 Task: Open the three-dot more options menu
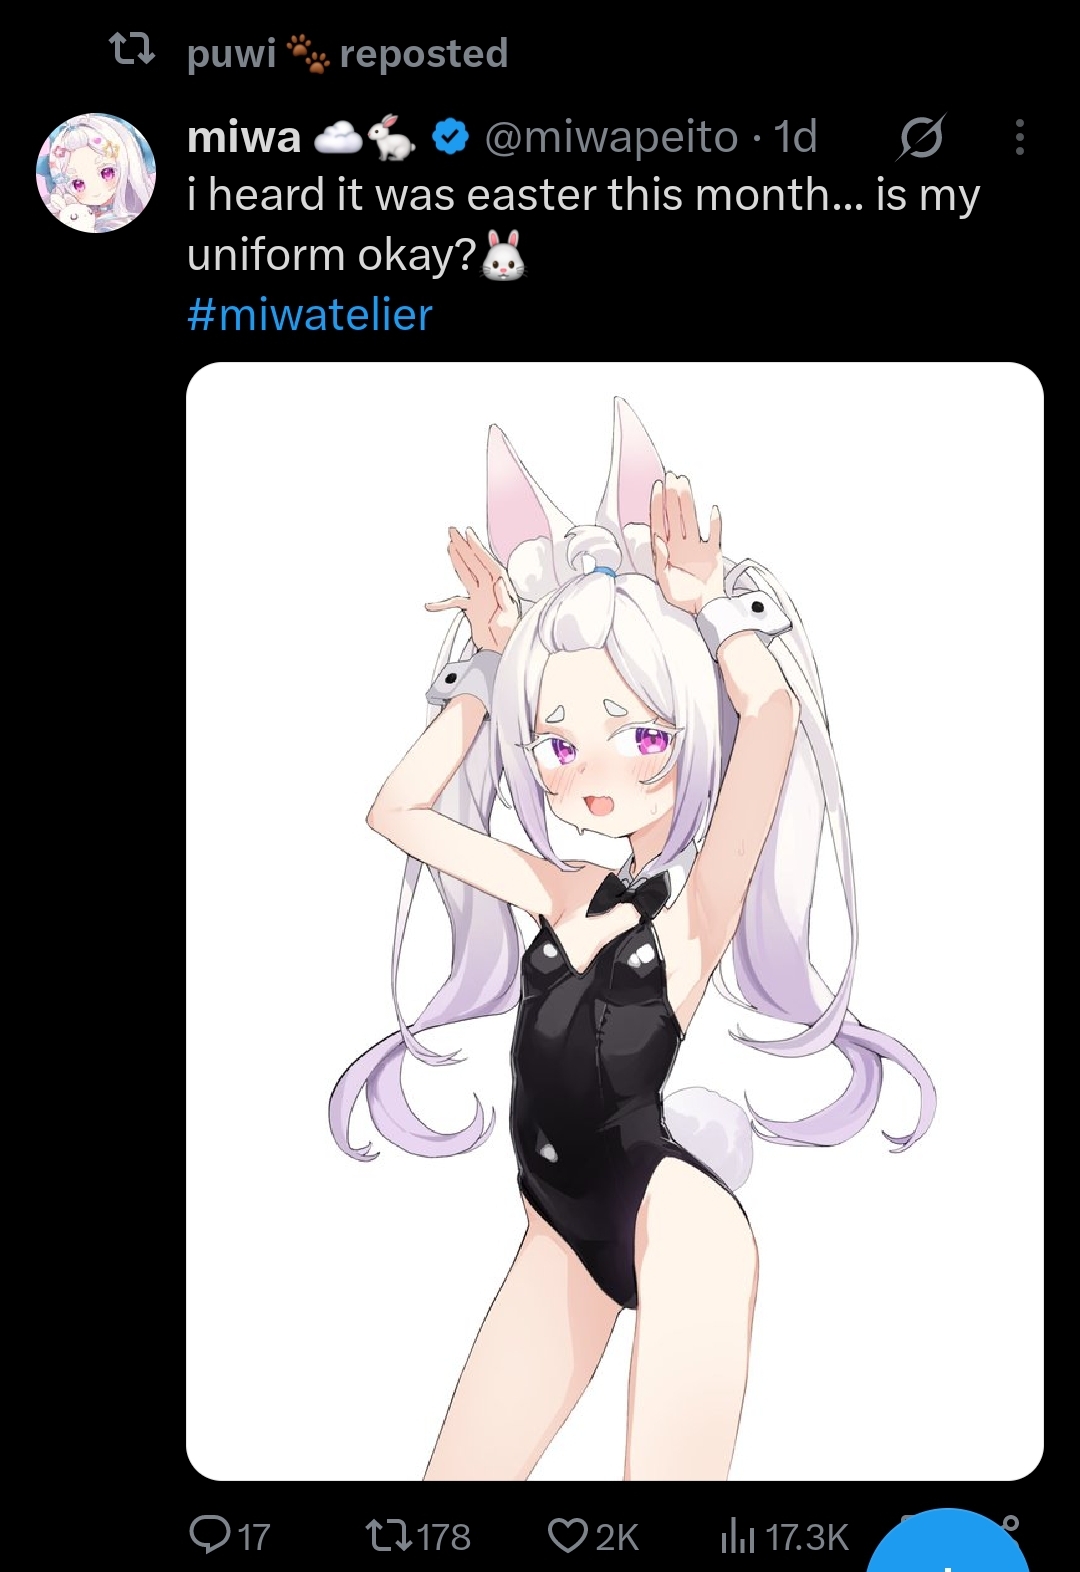(x=1019, y=137)
